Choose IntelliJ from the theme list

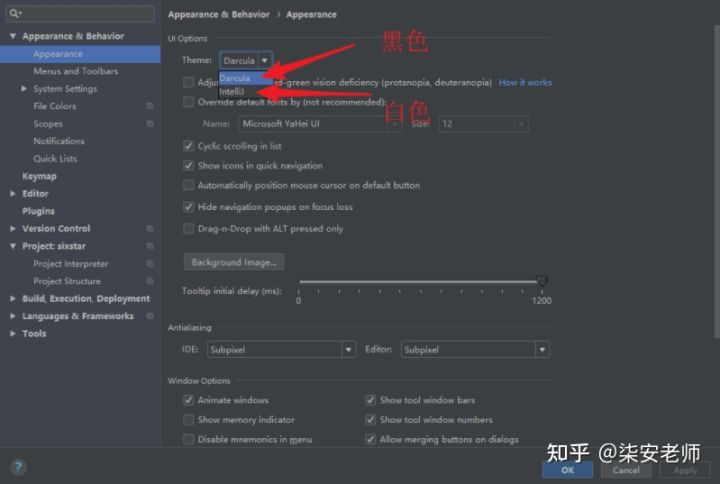tap(232, 91)
